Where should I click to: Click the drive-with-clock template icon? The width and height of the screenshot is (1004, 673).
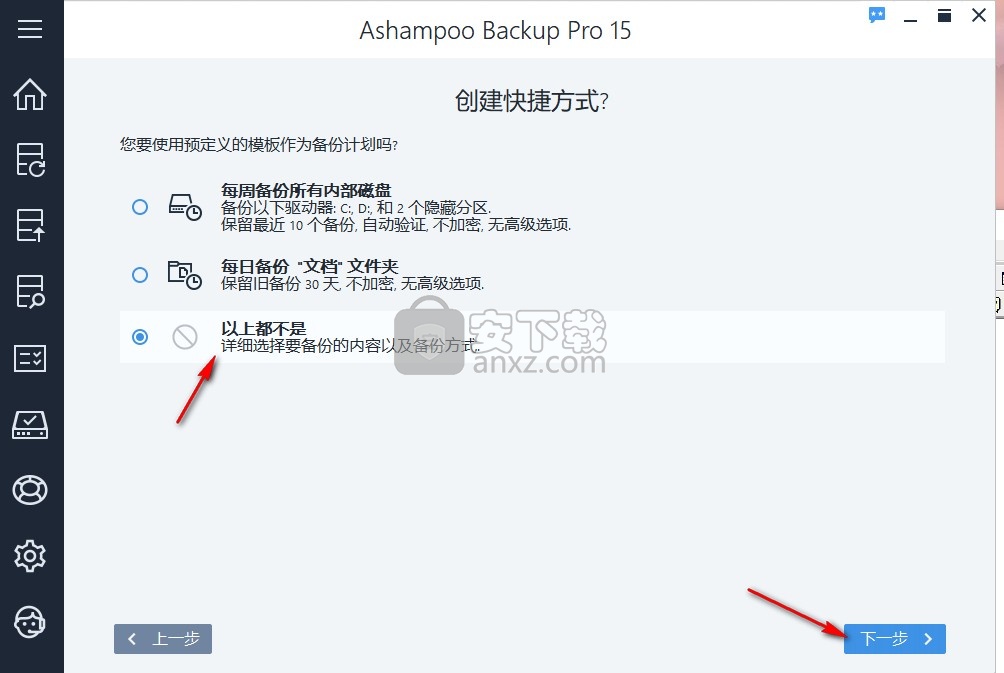point(185,207)
